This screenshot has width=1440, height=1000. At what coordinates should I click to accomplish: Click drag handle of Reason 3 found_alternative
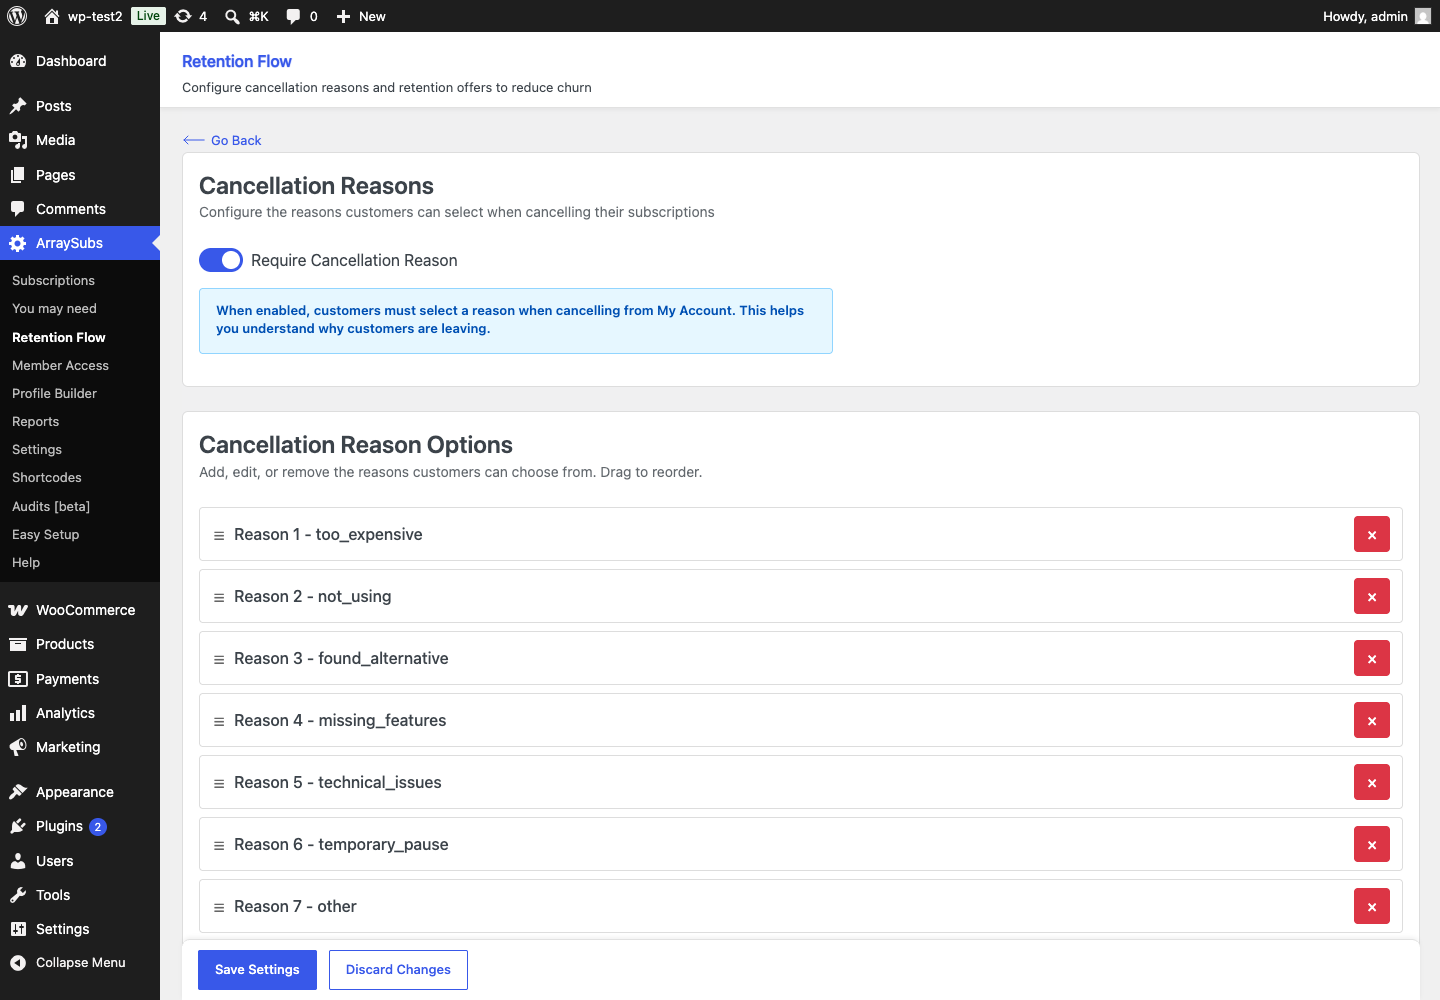[219, 660]
